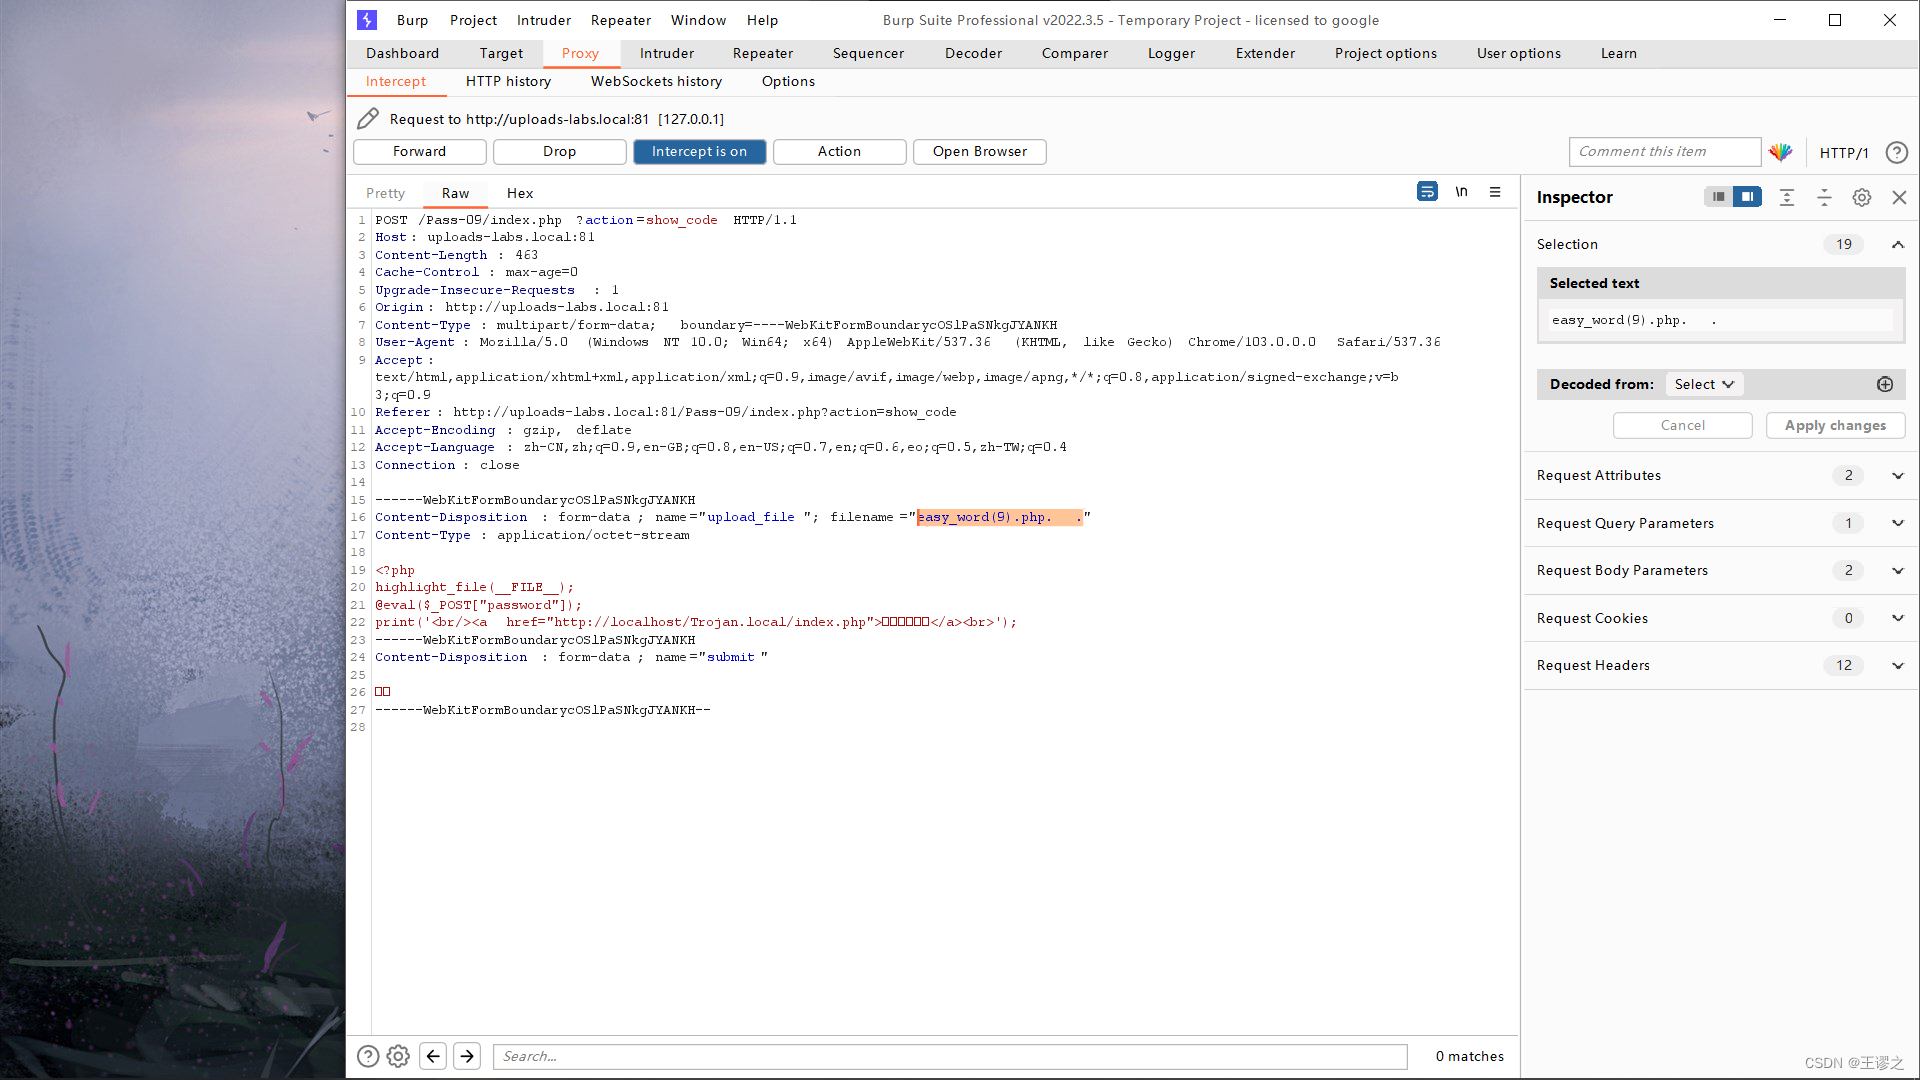The image size is (1920, 1080).
Task: Open the Burp menu
Action: (x=412, y=20)
